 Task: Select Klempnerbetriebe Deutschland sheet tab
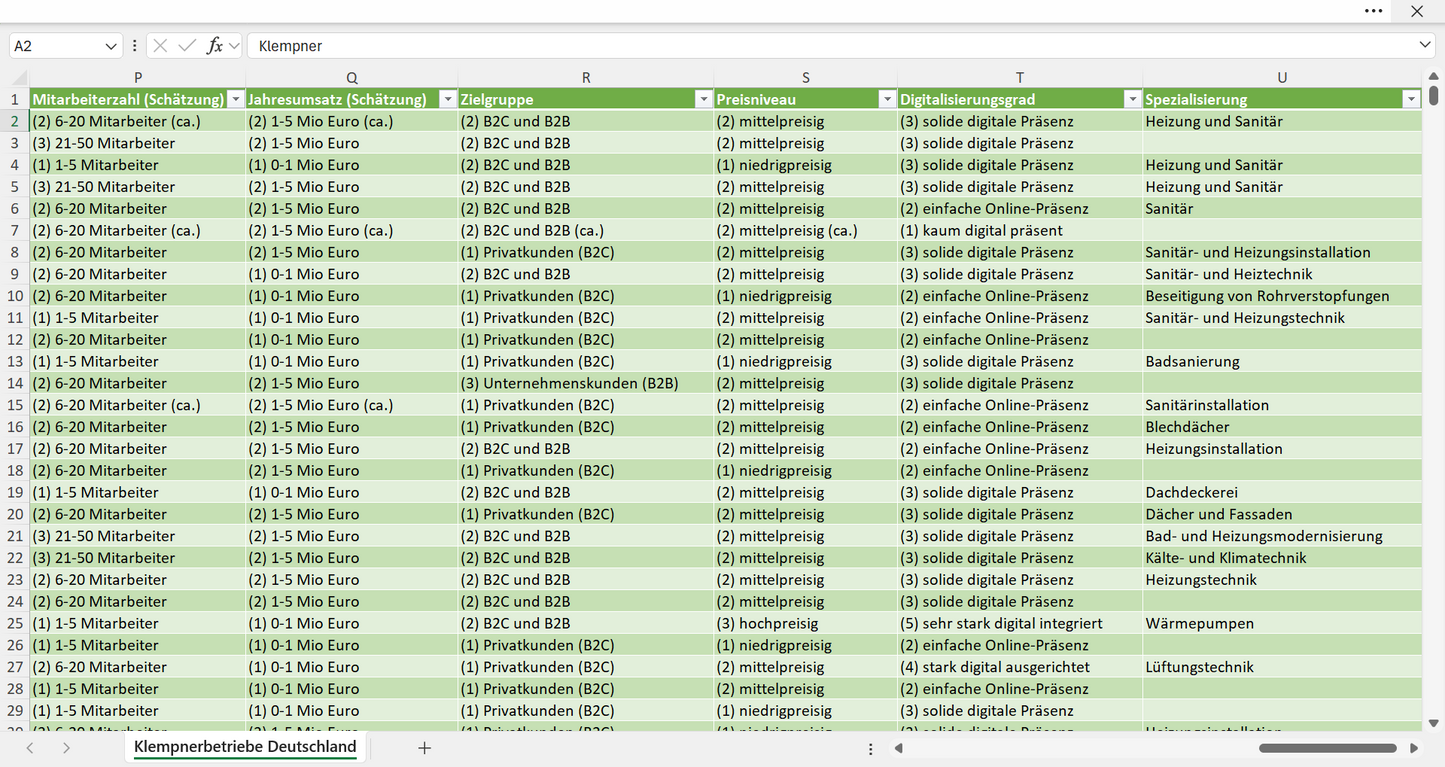pyautogui.click(x=245, y=747)
